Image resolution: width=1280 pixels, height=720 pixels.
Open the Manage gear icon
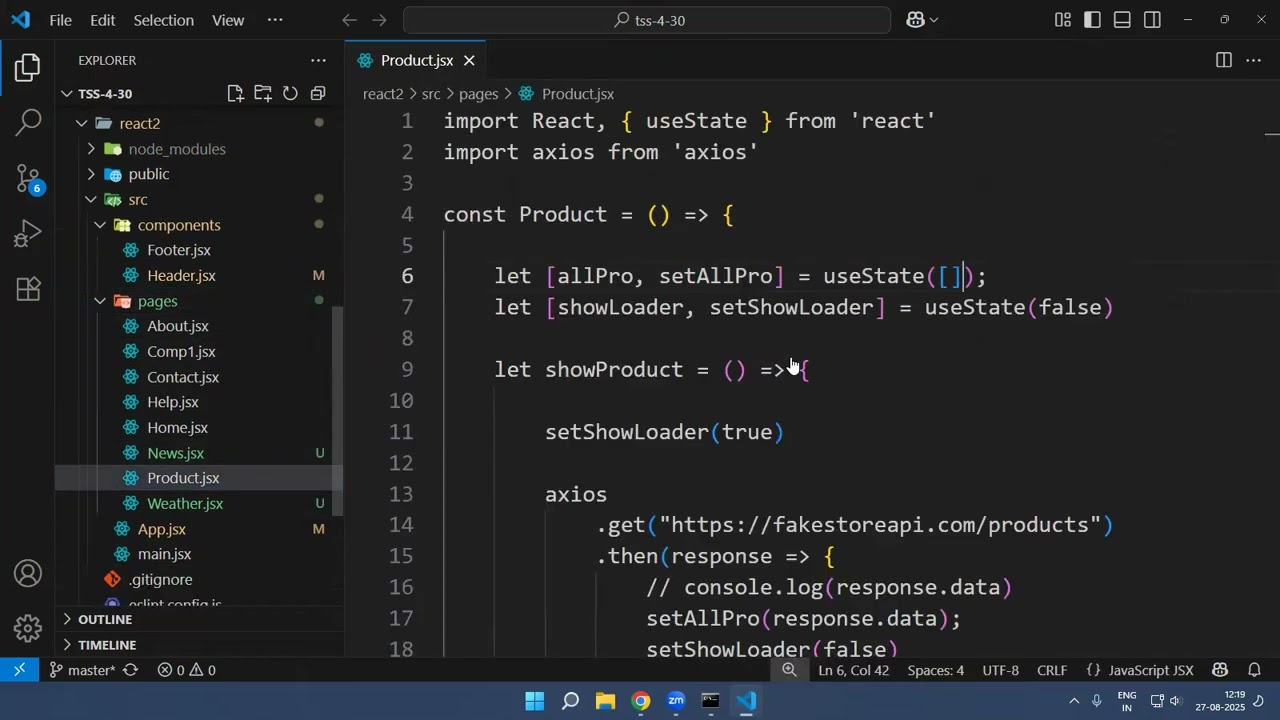[28, 628]
